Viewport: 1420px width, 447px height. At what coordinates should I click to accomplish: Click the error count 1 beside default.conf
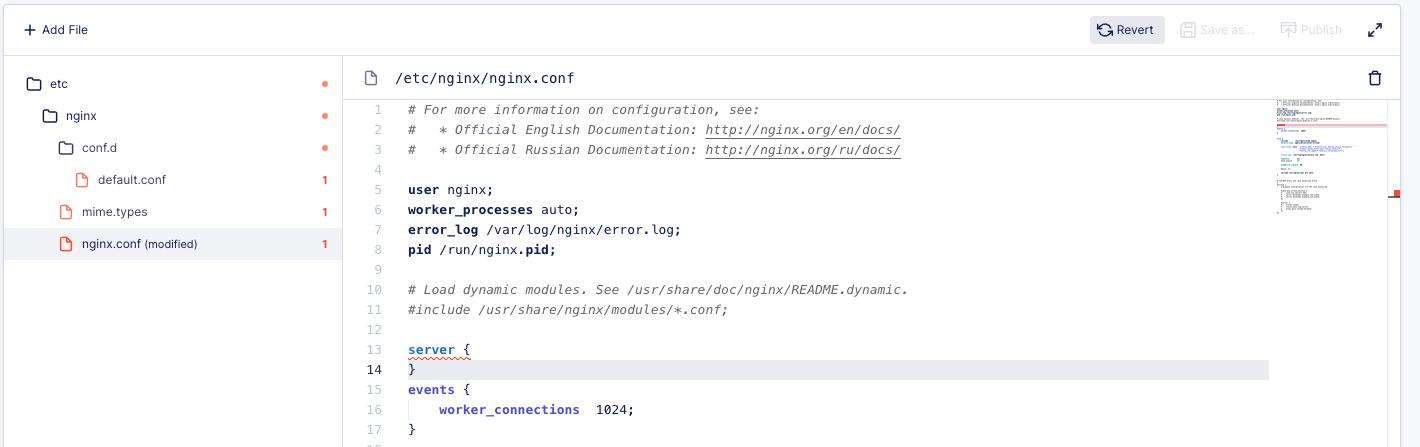[325, 180]
